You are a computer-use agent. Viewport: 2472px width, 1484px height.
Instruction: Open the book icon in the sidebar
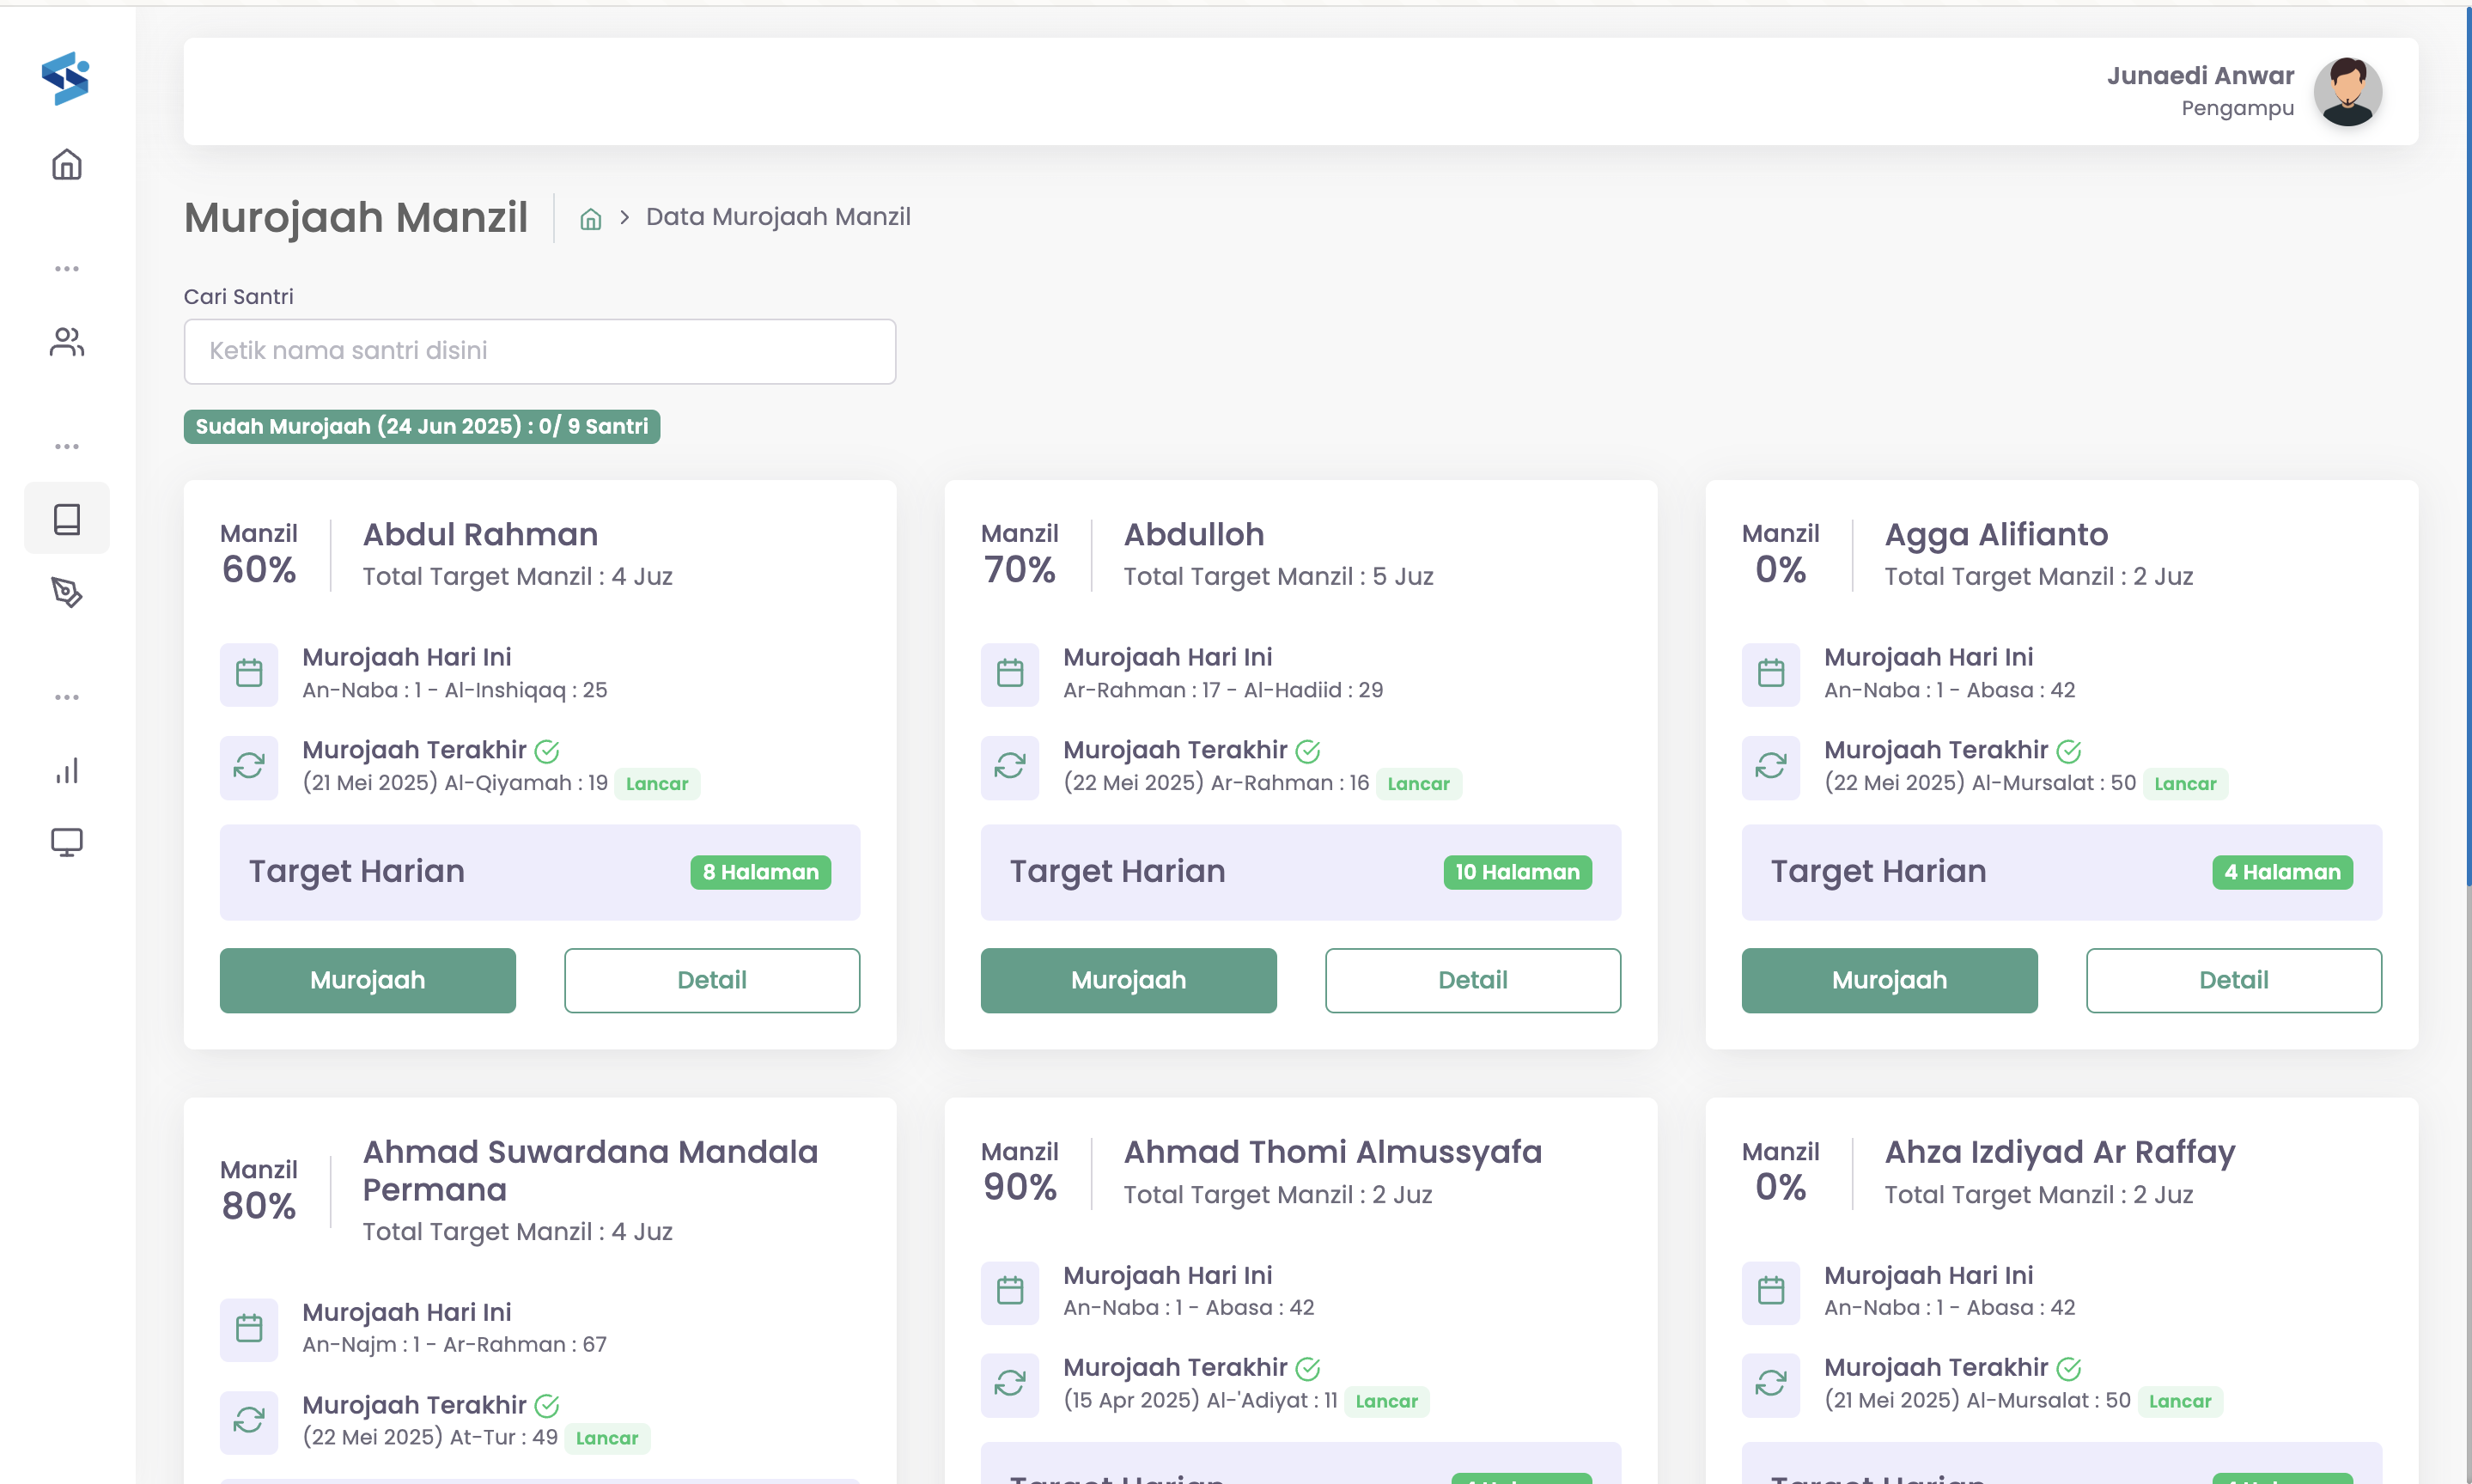pos(66,518)
